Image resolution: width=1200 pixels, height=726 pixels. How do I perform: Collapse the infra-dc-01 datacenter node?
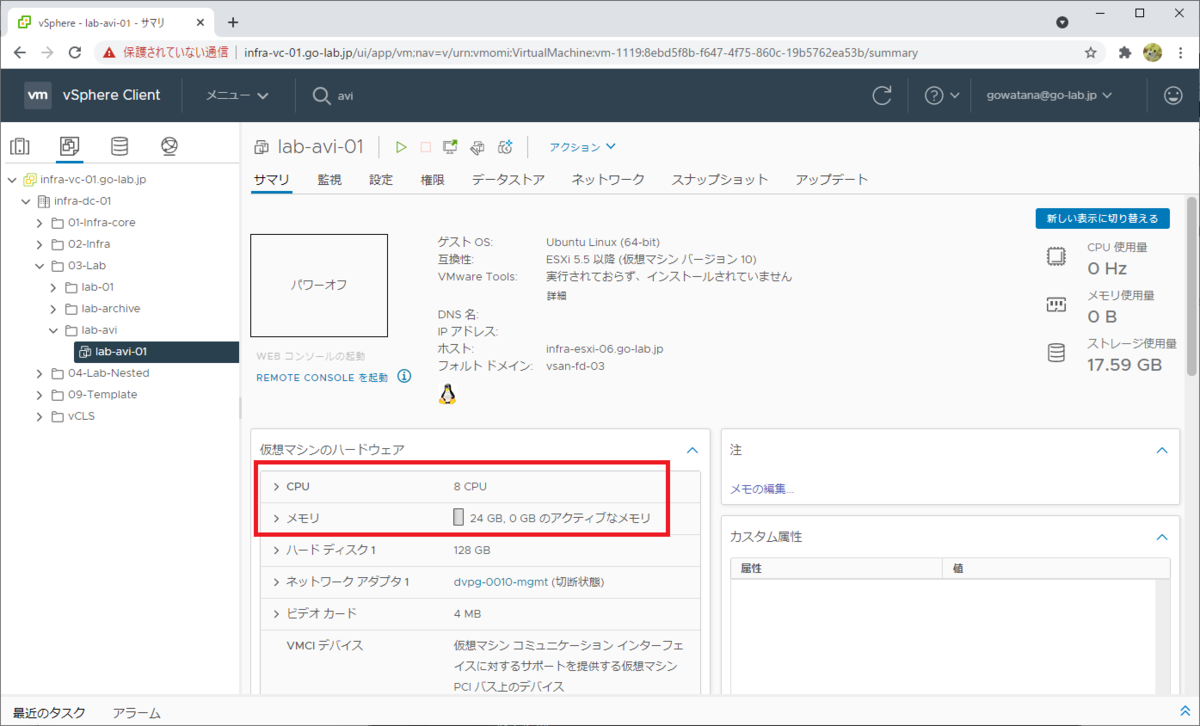pyautogui.click(x=26, y=201)
